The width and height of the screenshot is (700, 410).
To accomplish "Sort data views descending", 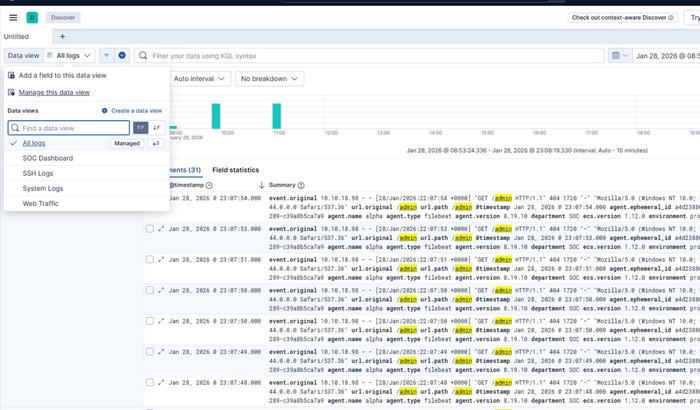I will coord(157,128).
